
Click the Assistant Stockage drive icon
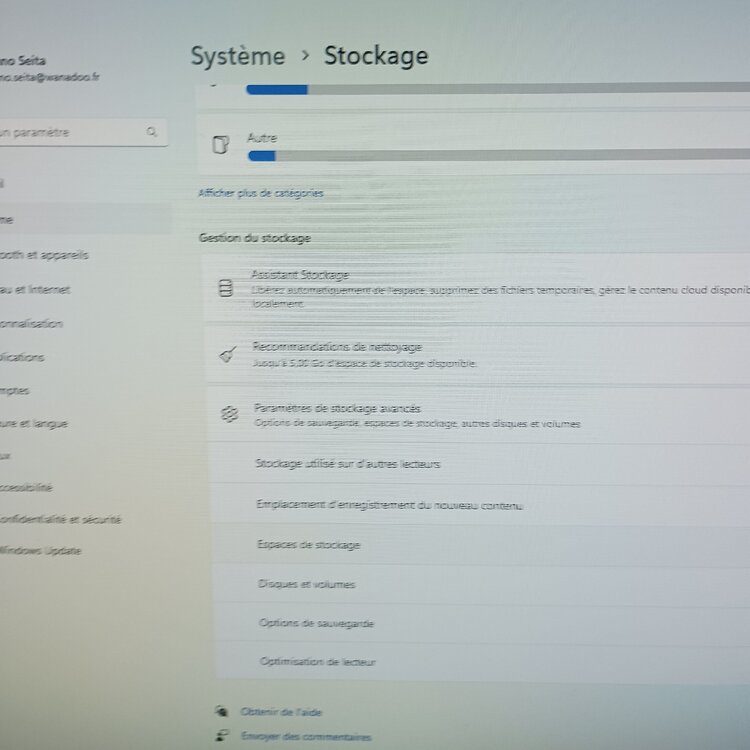tap(226, 289)
